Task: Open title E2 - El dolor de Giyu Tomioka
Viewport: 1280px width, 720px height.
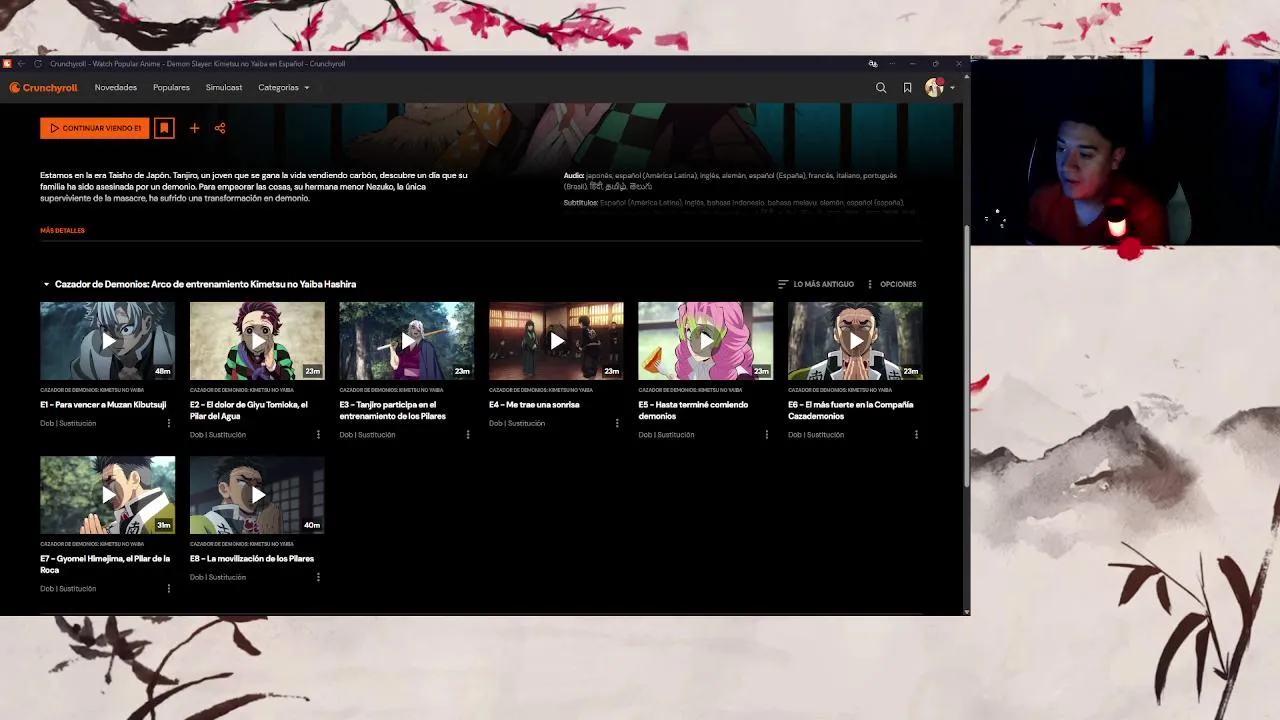Action: pyautogui.click(x=249, y=410)
